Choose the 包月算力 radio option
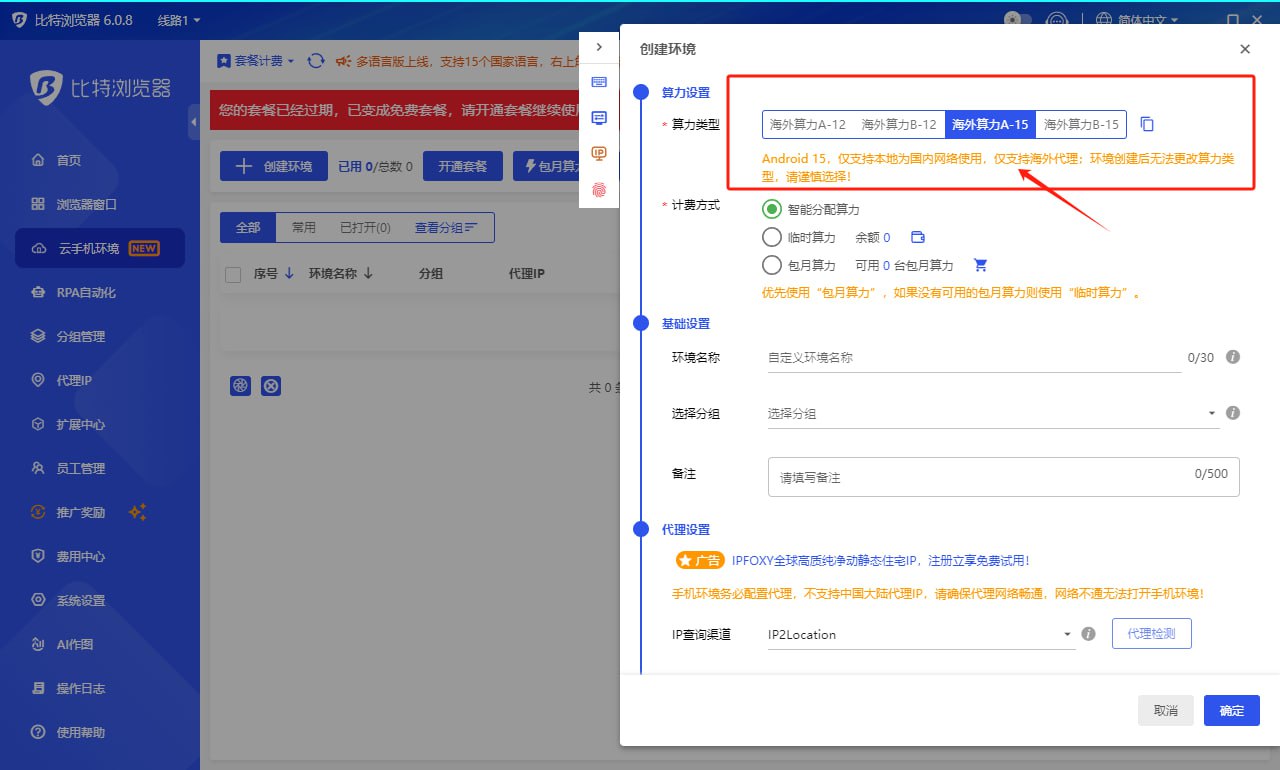 771,266
